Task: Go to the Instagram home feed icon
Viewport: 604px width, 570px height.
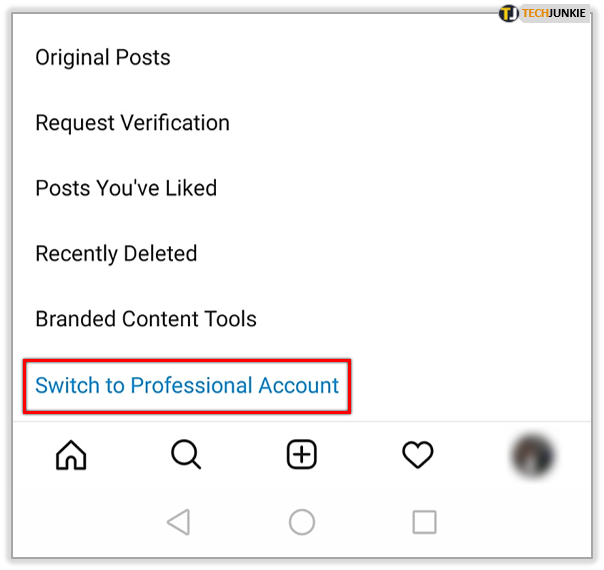Action: coord(71,455)
